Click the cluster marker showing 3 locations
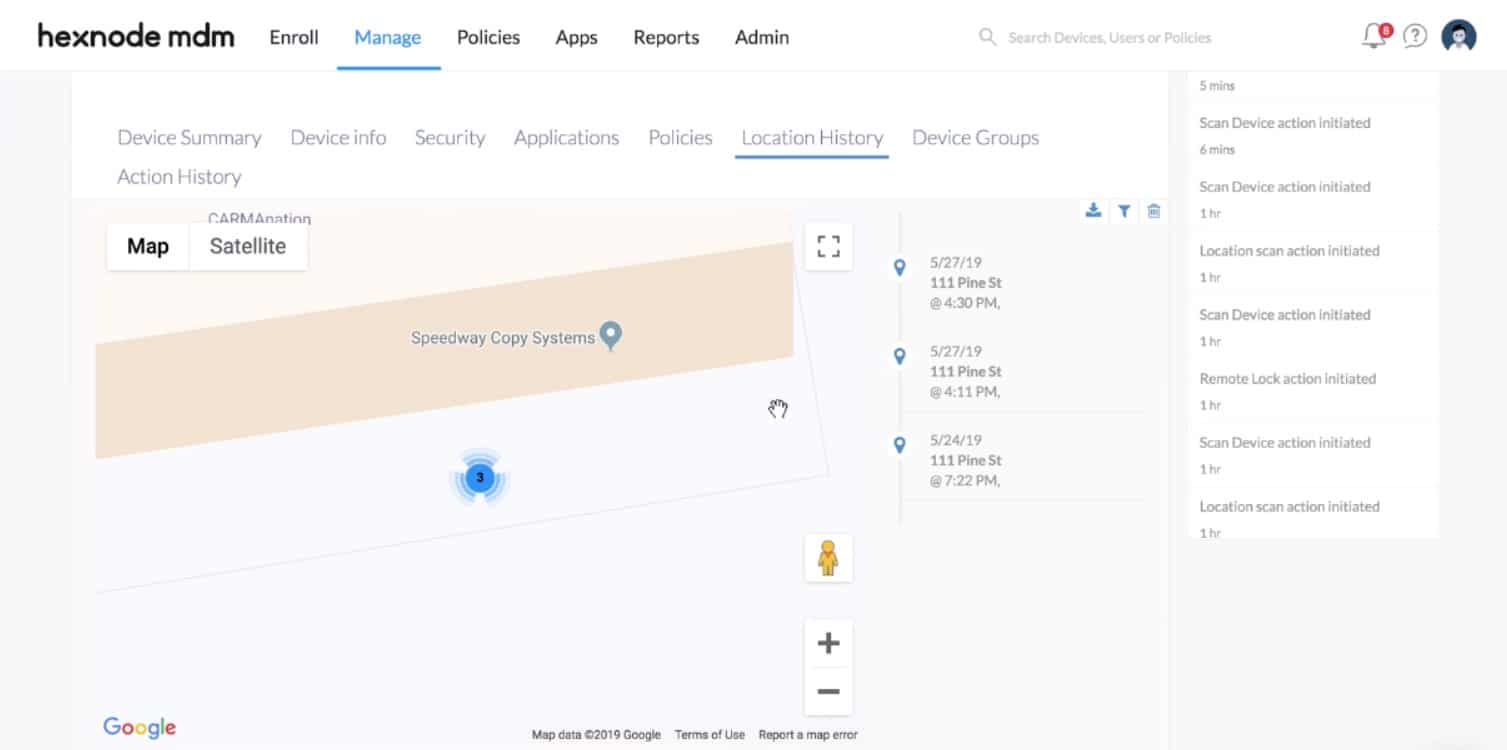 480,478
